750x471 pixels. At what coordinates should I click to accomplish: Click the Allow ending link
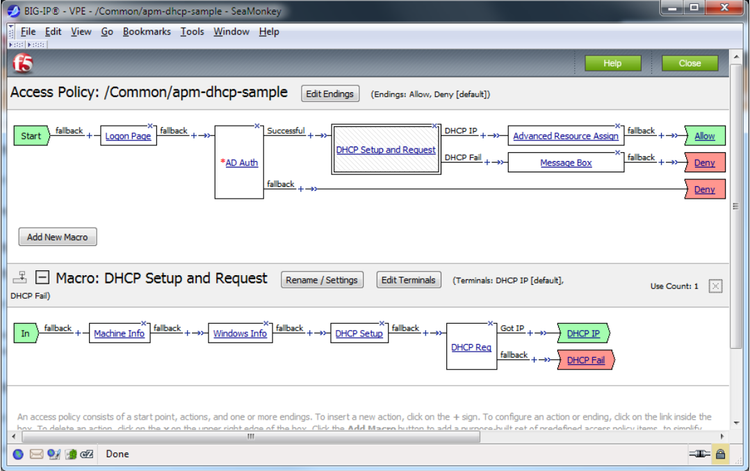coord(705,136)
